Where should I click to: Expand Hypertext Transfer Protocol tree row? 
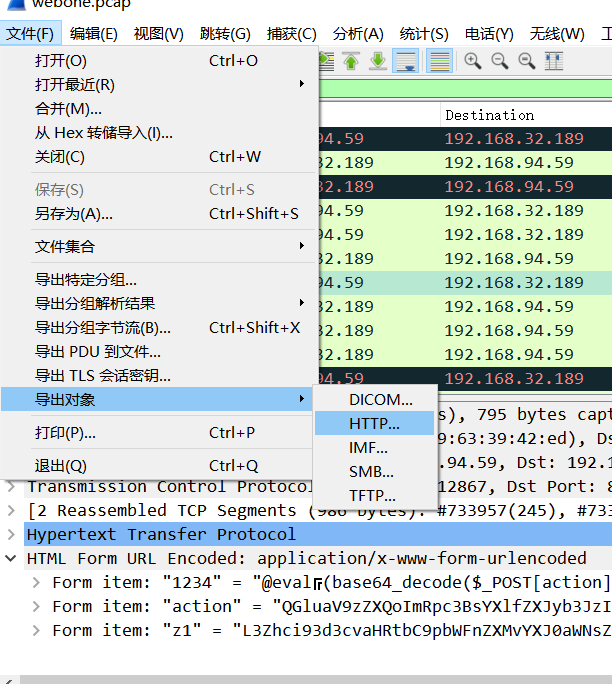point(11,534)
